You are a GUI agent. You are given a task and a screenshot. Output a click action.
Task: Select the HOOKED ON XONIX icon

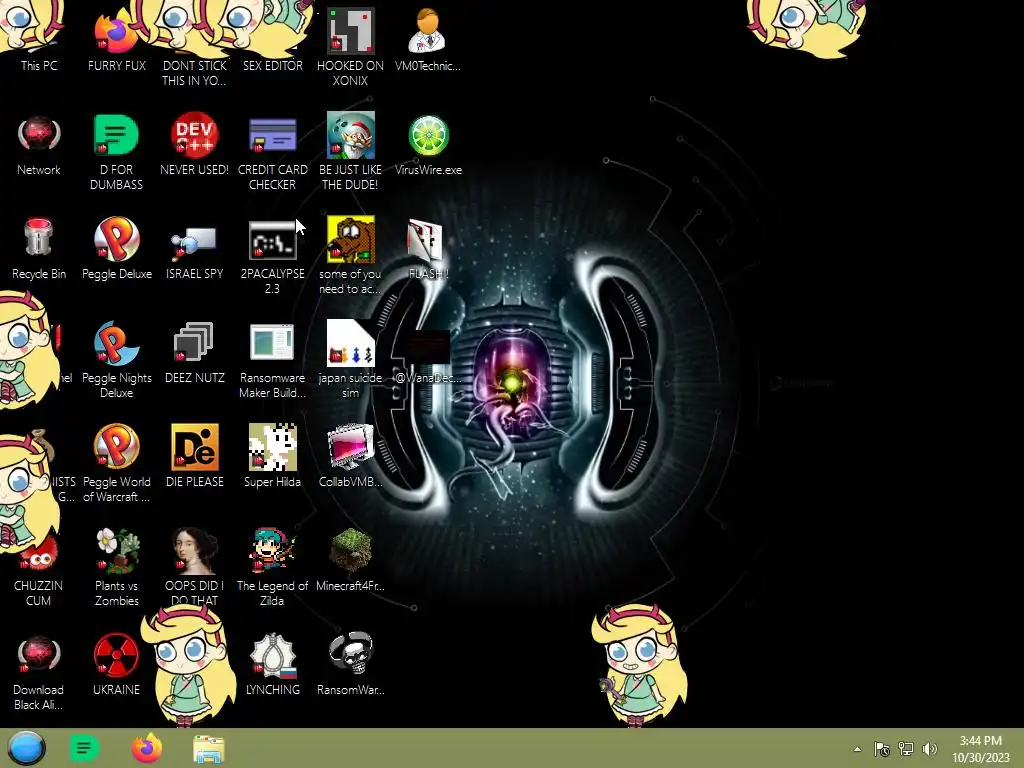(350, 47)
